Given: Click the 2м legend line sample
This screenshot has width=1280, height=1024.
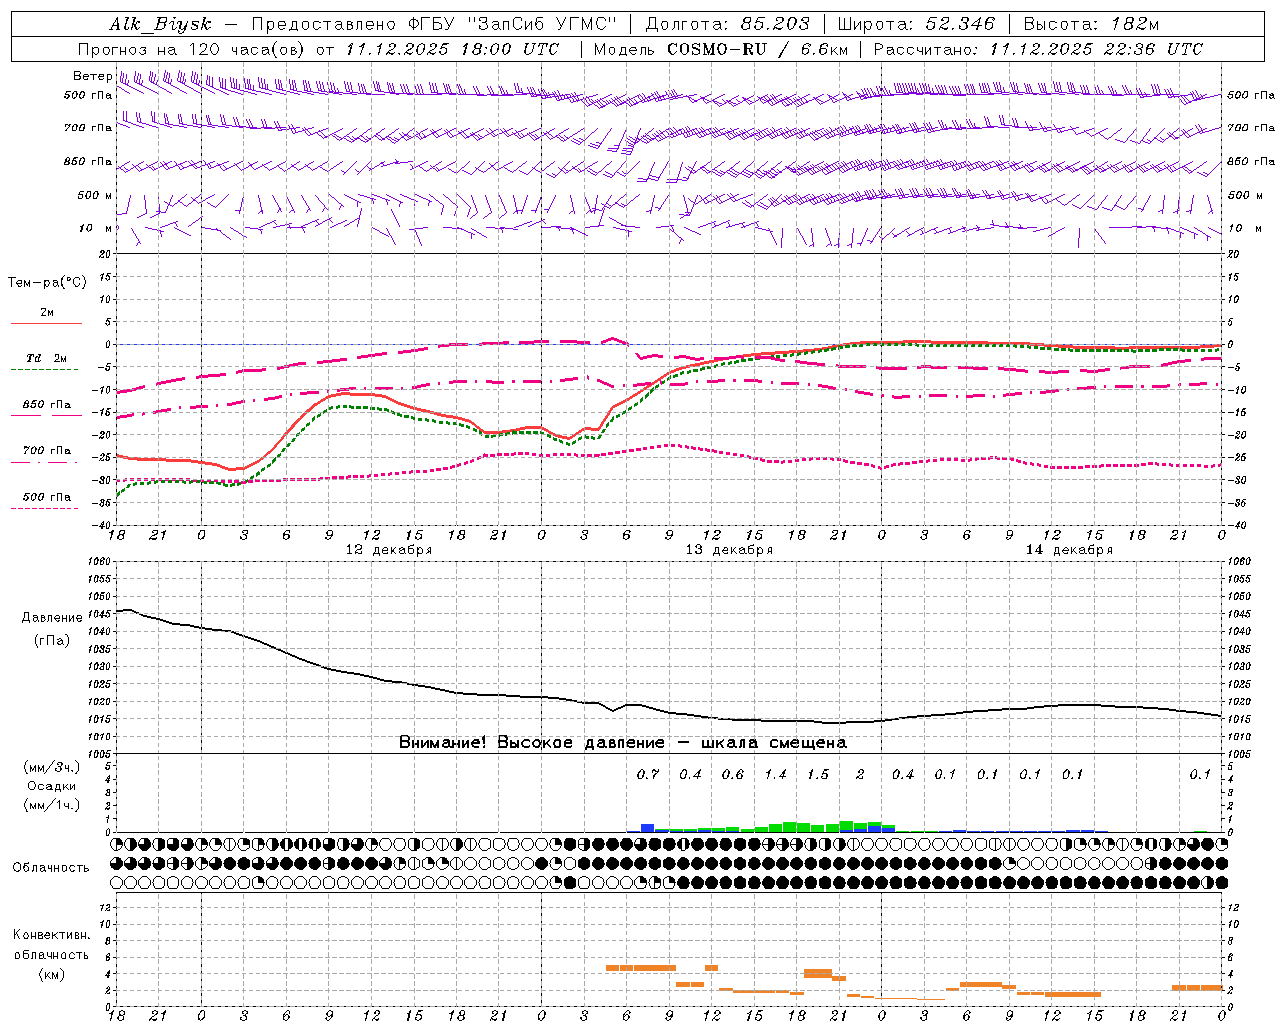Looking at the screenshot, I should 46,323.
